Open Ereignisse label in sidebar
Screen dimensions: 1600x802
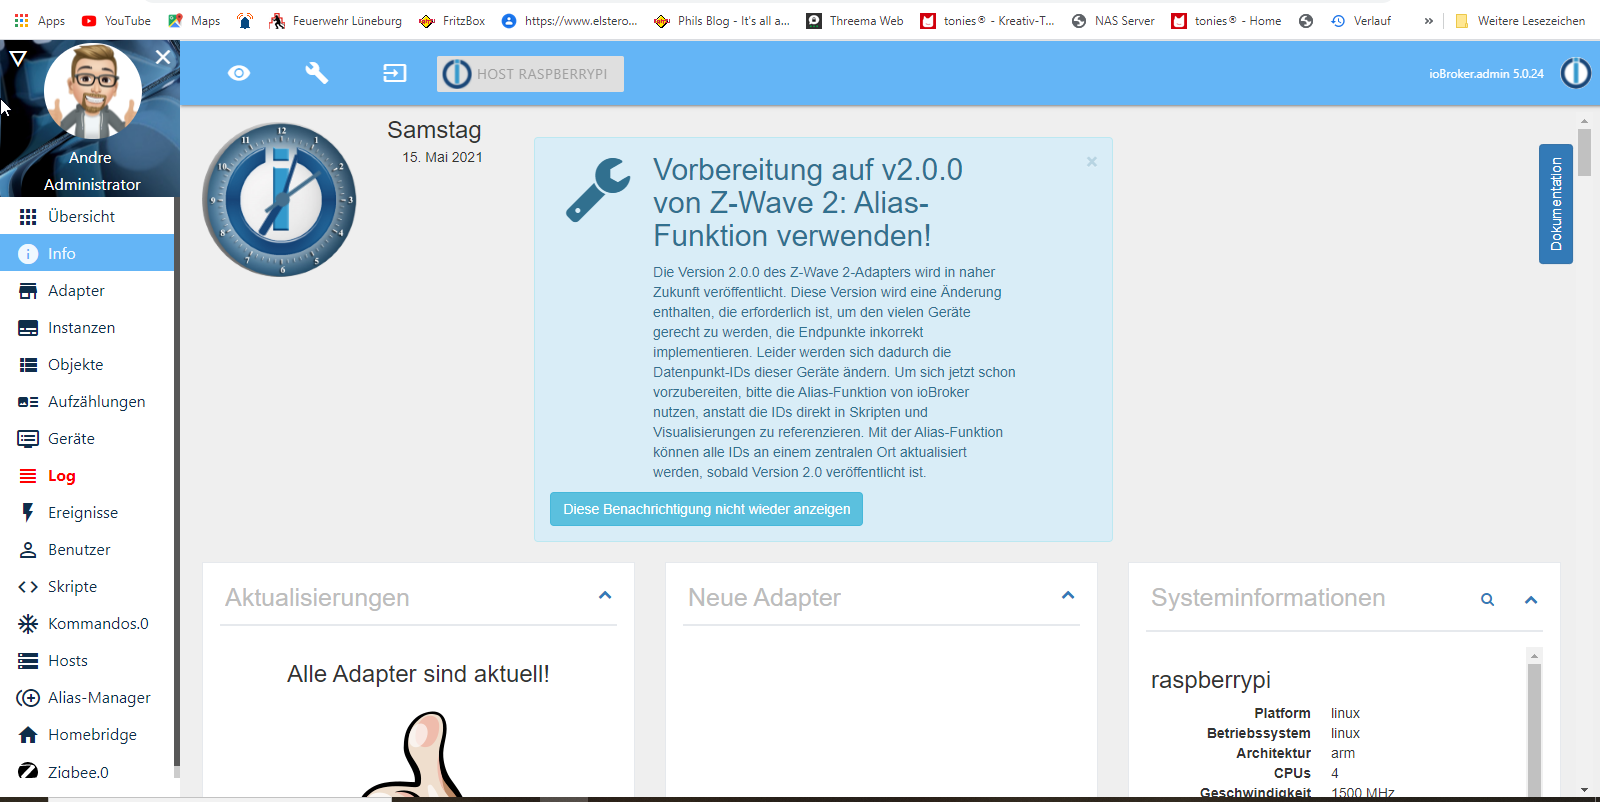click(83, 512)
